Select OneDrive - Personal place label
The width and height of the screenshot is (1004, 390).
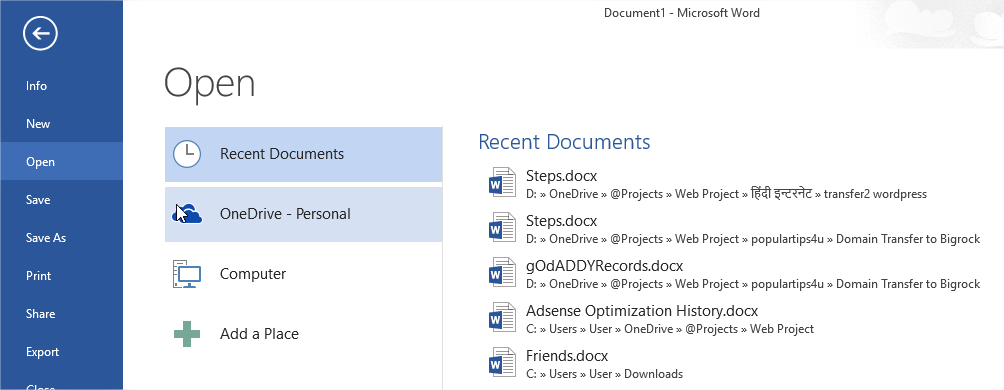coord(285,214)
